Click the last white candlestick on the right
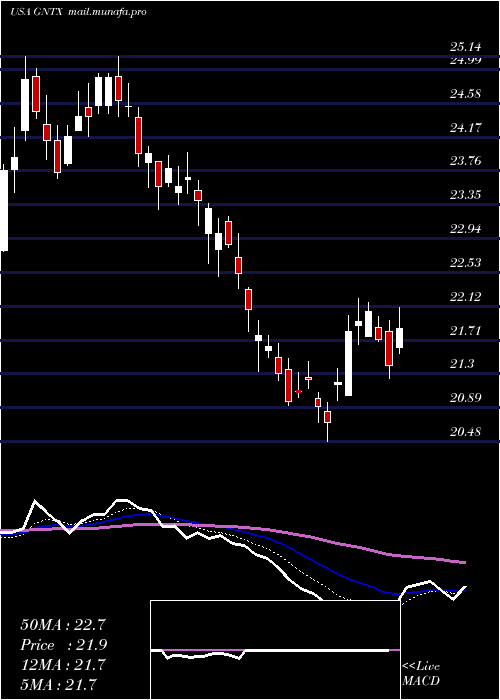 [x=399, y=338]
